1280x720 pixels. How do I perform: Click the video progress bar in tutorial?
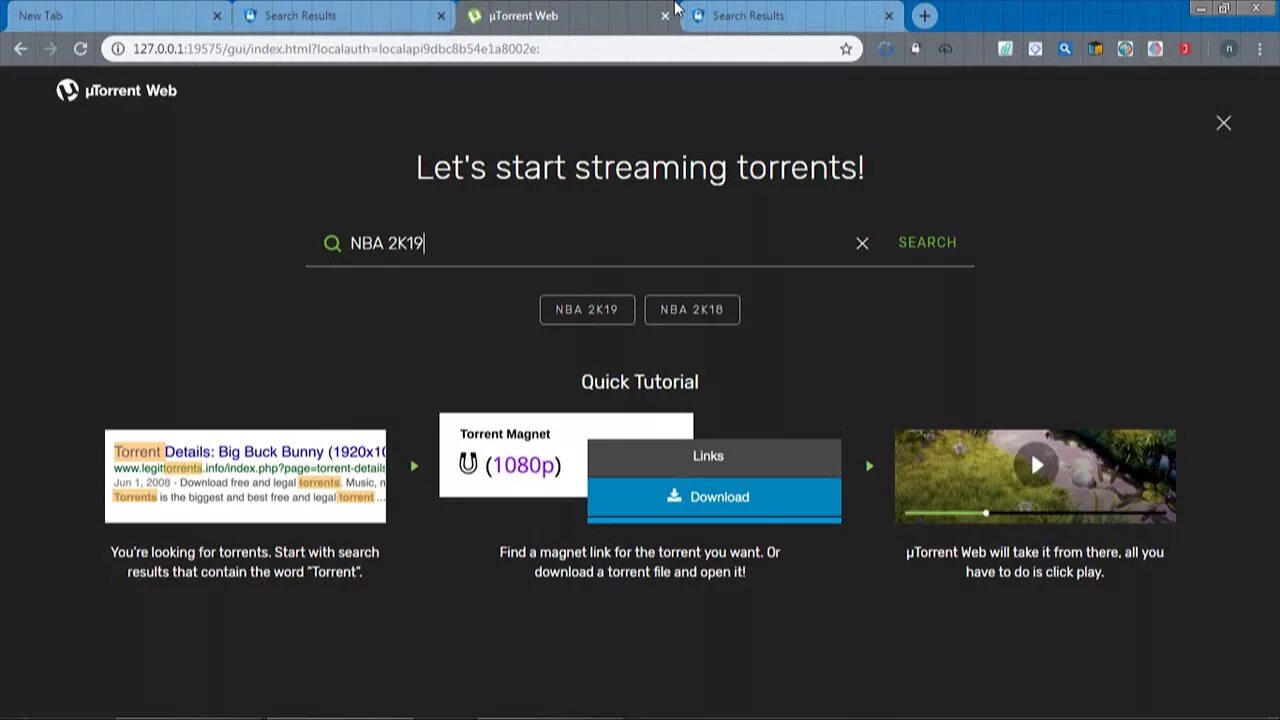1035,513
